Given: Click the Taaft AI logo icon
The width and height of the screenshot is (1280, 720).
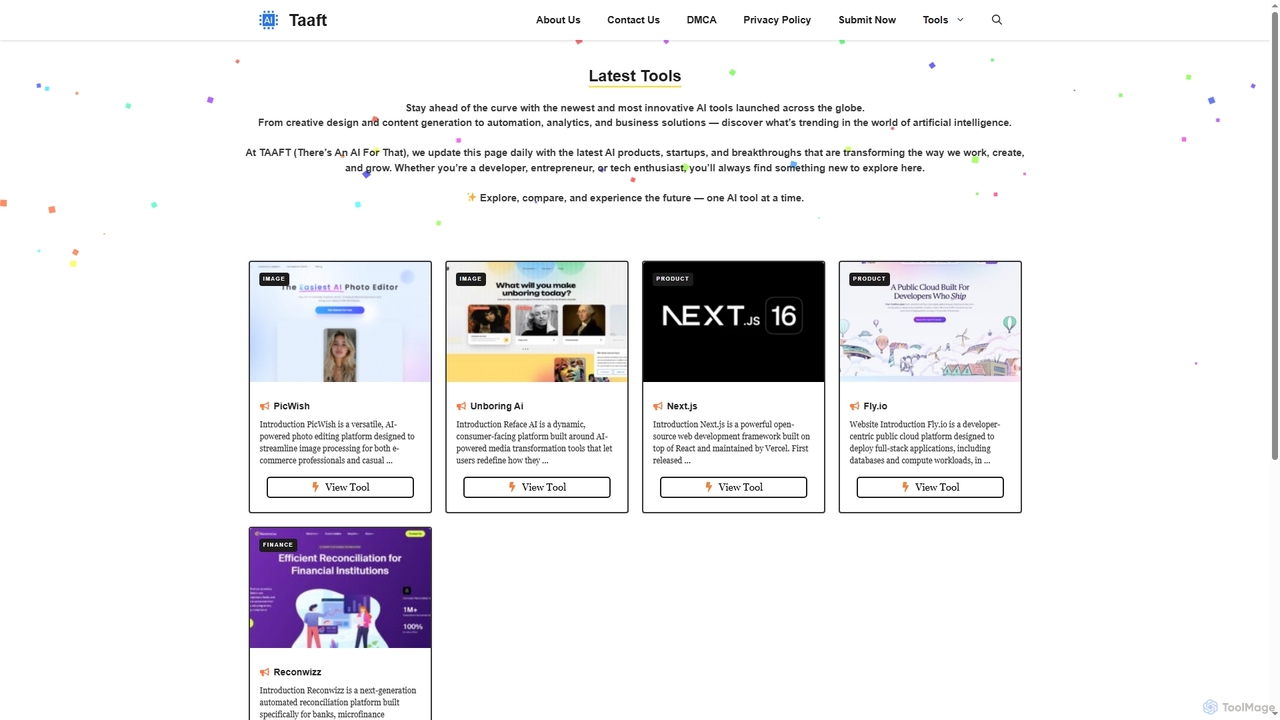Looking at the screenshot, I should 268,20.
